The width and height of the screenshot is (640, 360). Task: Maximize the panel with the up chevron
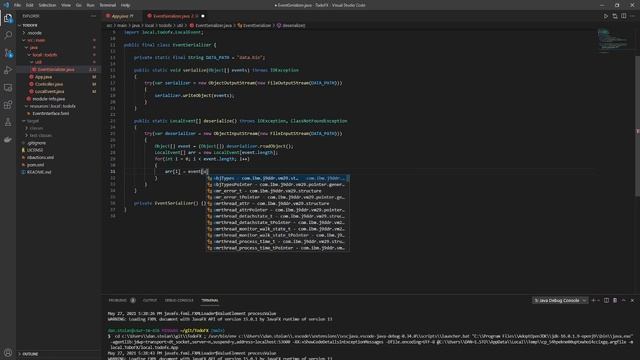click(624, 300)
